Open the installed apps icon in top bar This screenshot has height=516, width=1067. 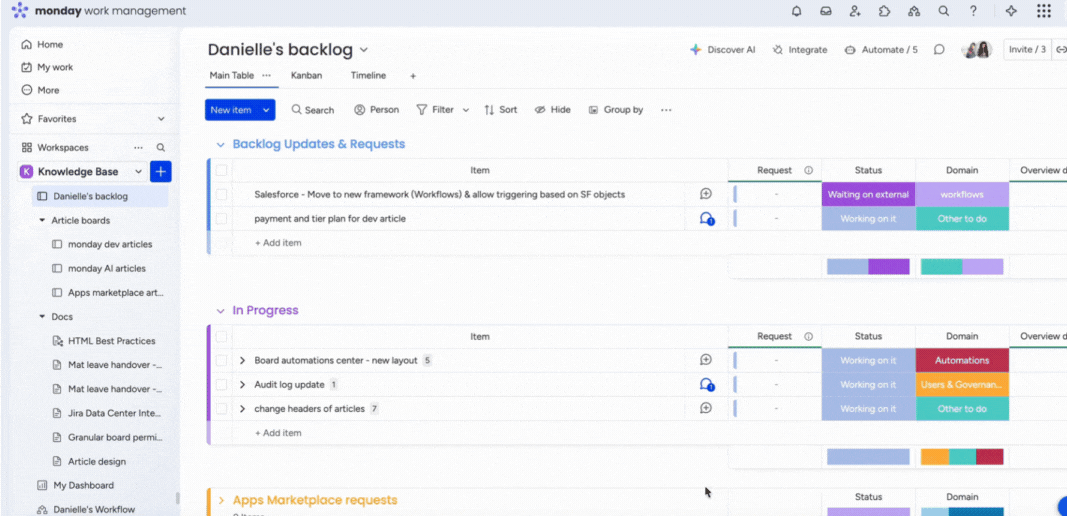(x=914, y=11)
